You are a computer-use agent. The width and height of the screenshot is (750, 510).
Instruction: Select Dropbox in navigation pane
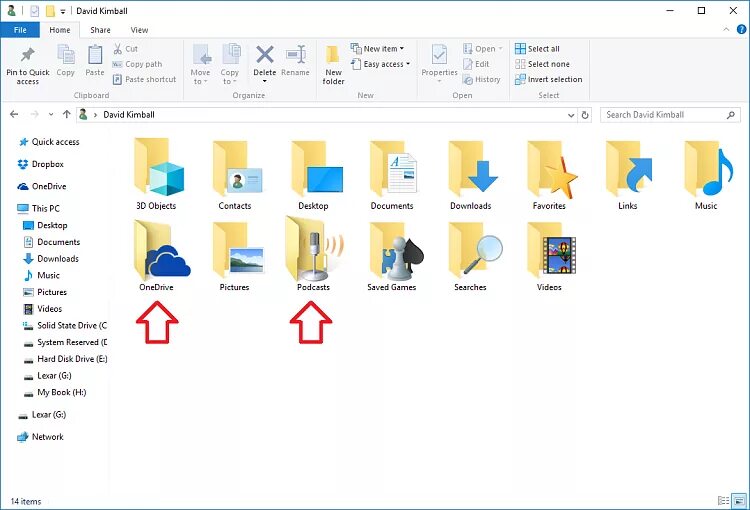40,164
